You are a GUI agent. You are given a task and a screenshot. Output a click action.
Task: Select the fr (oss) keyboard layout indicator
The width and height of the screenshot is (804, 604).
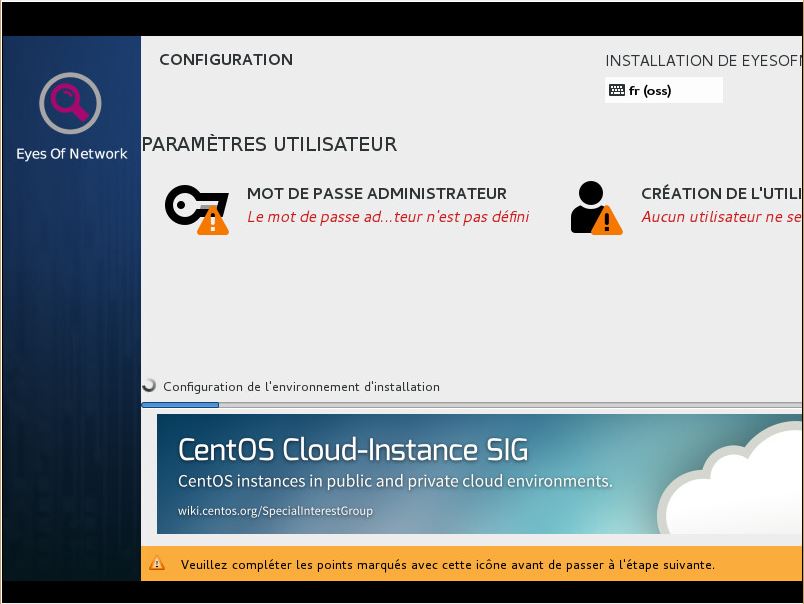pos(664,90)
